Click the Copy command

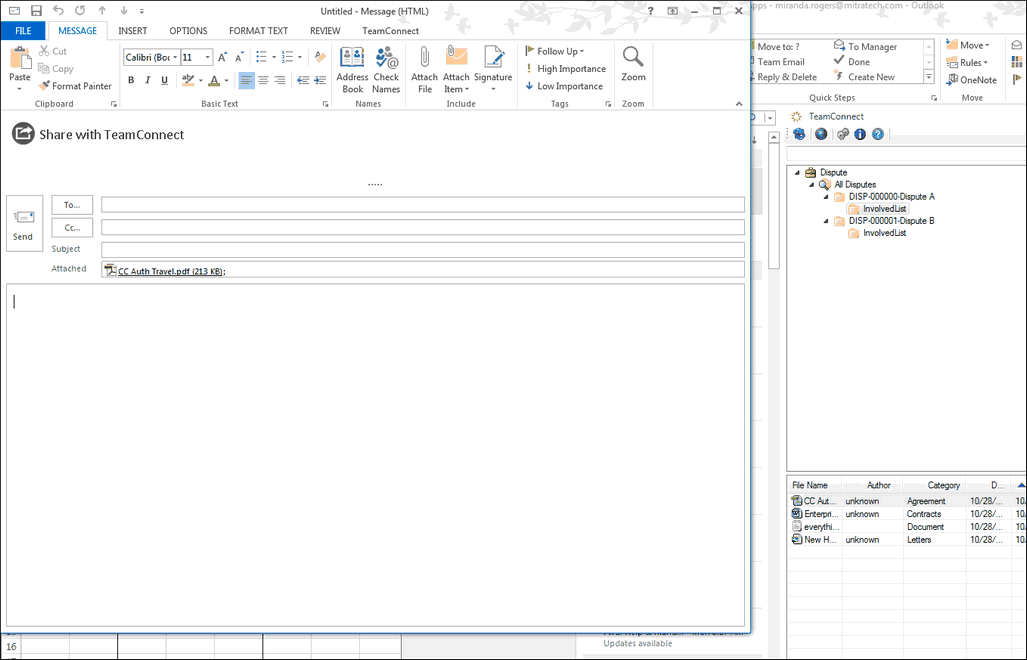tap(55, 69)
